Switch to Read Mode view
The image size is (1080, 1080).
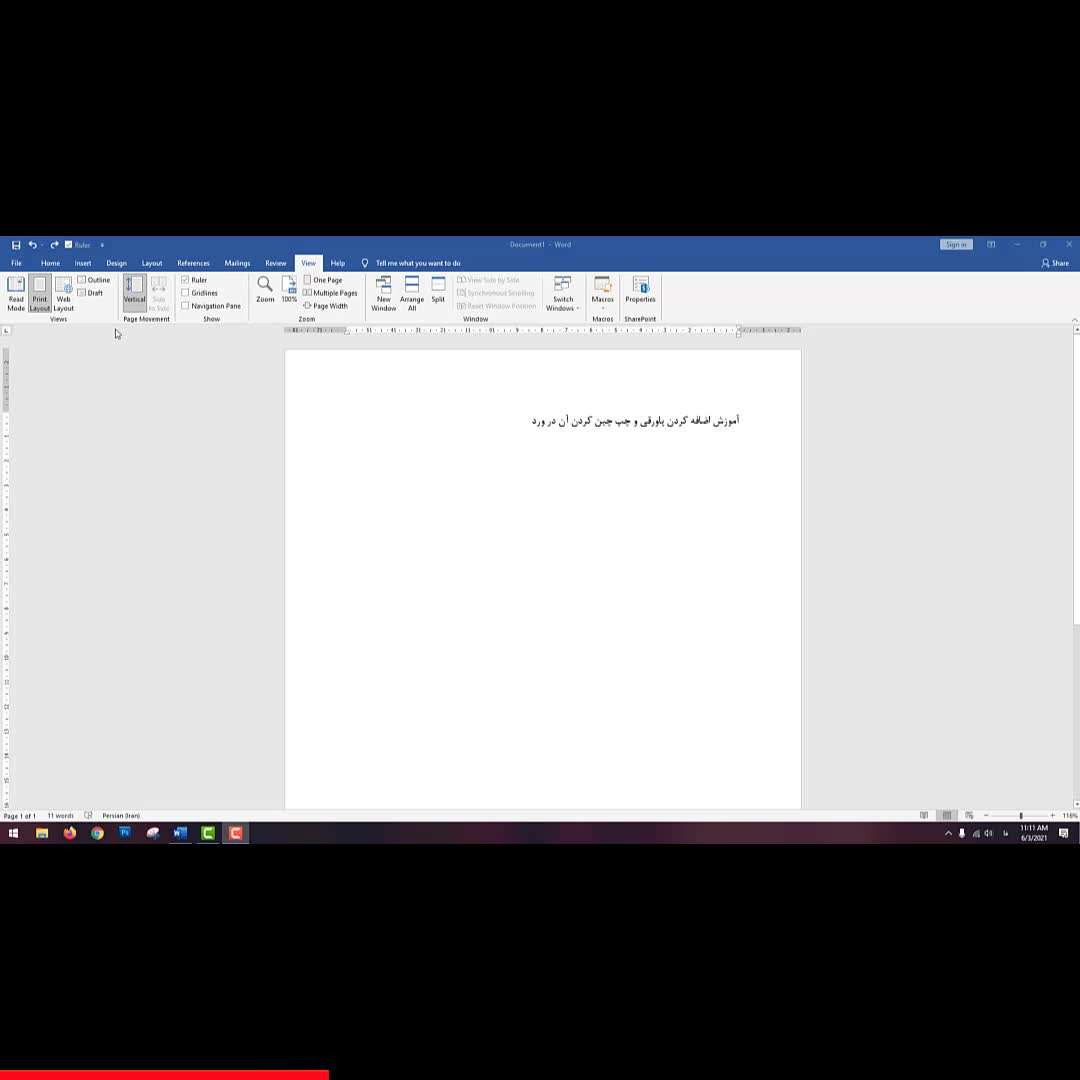point(16,293)
